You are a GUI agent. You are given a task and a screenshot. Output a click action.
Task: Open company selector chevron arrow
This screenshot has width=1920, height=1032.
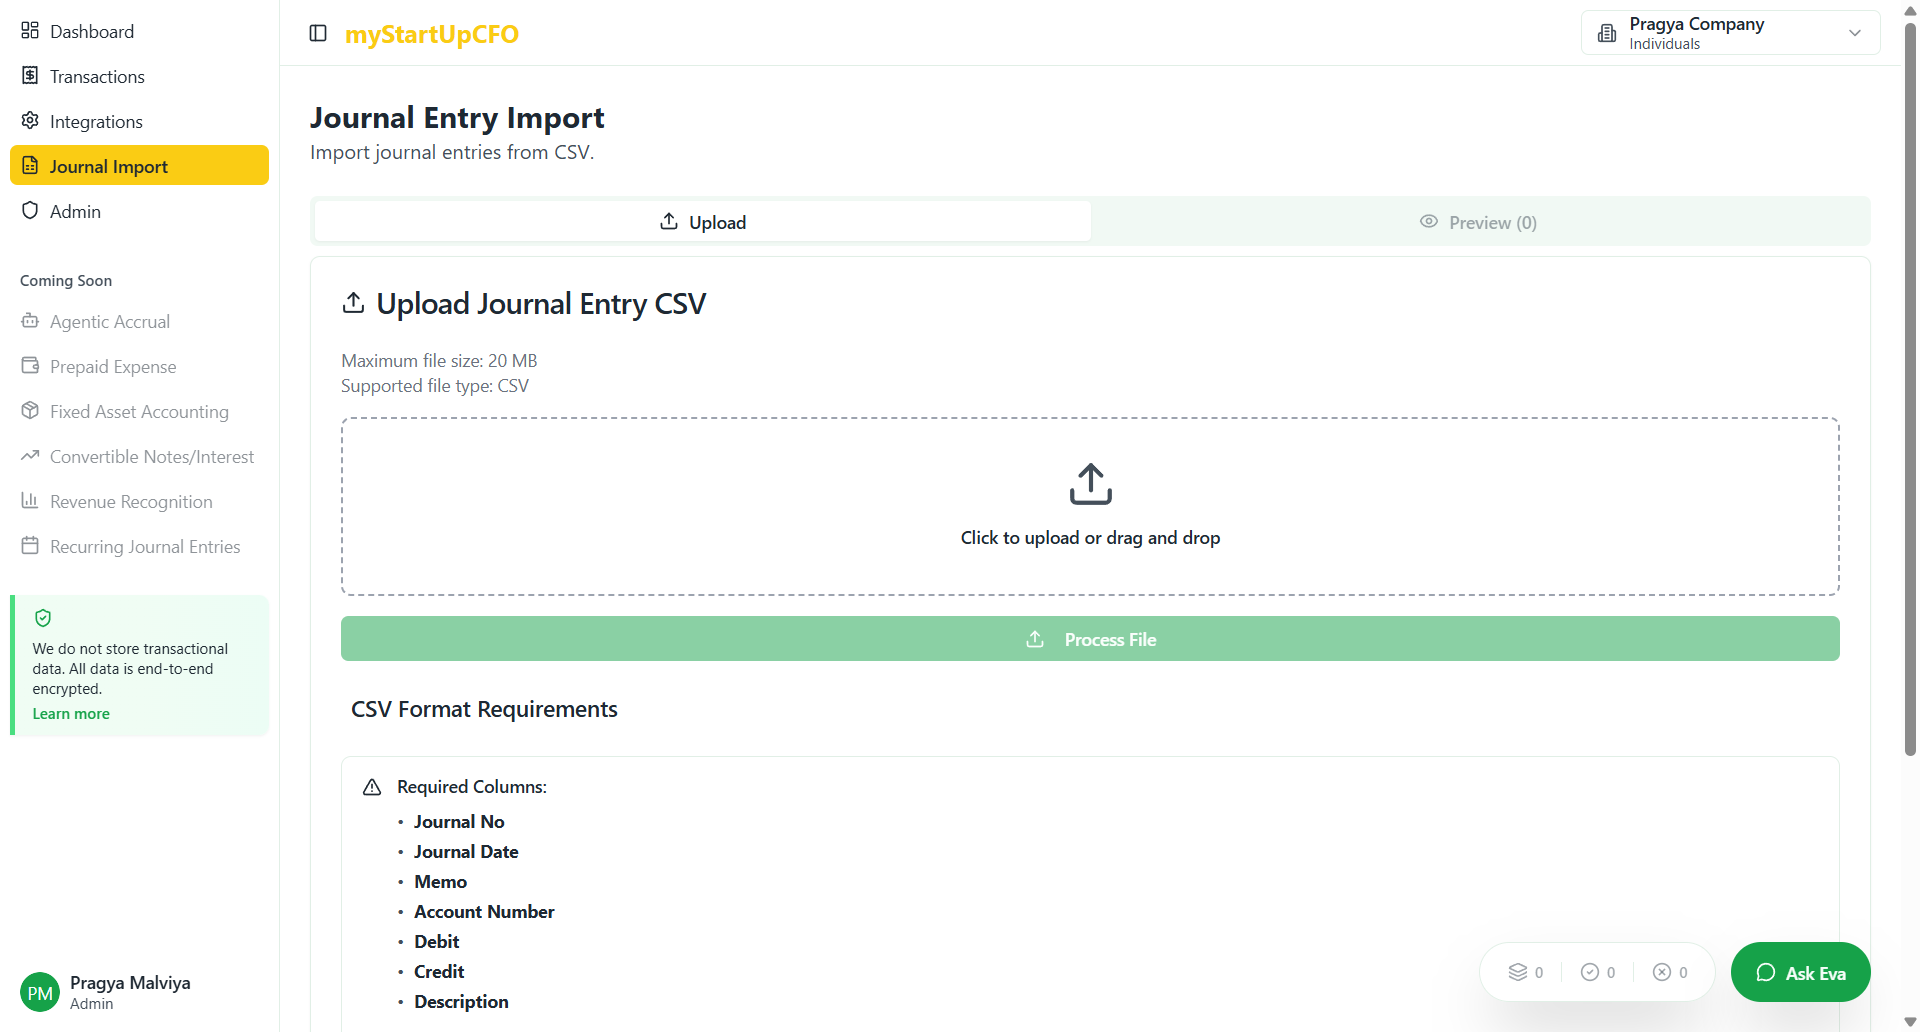(1855, 33)
